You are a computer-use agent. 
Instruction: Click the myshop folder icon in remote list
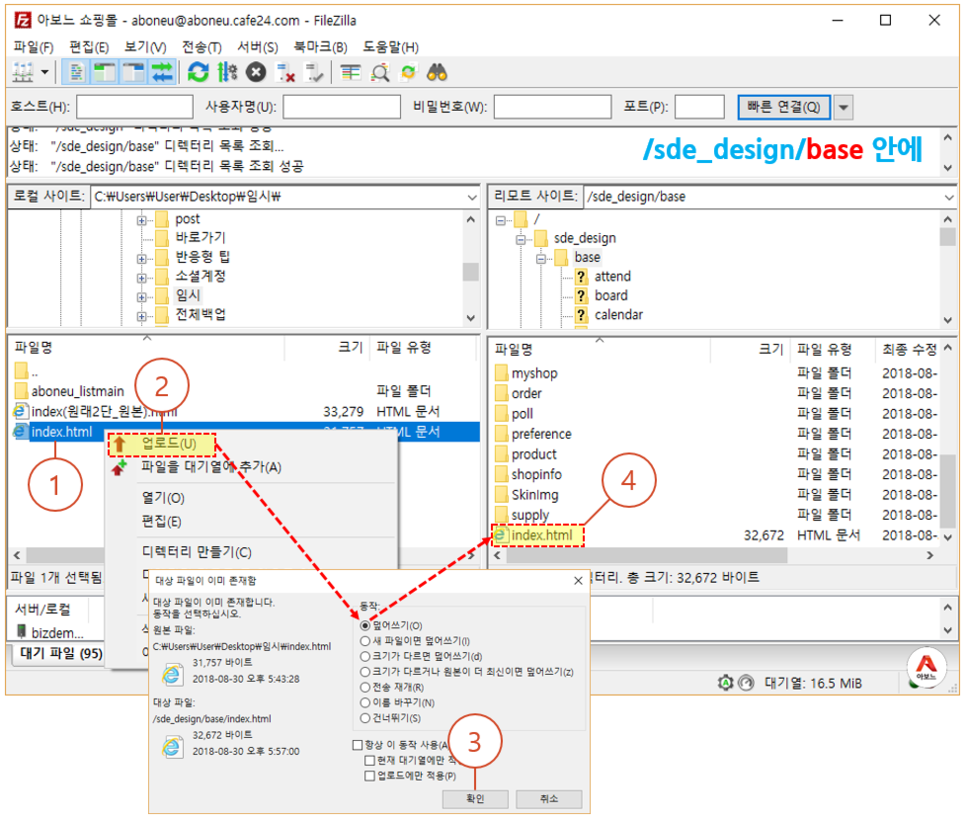(x=501, y=373)
